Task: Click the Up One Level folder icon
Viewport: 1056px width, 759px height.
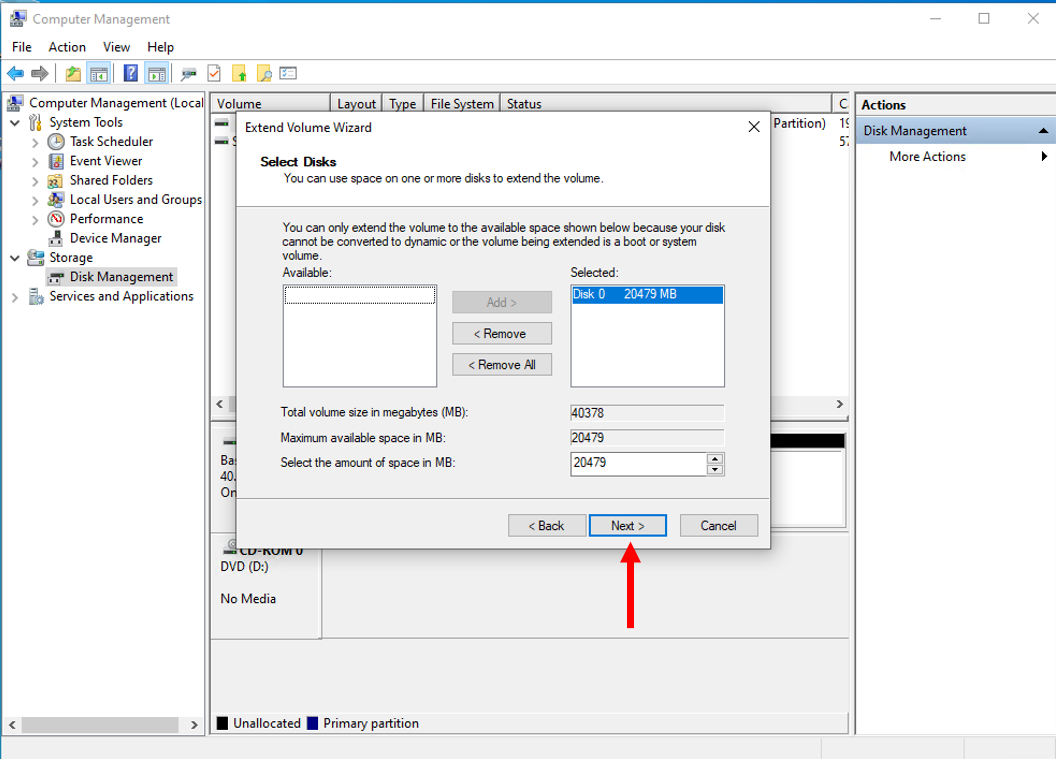Action: (x=73, y=73)
